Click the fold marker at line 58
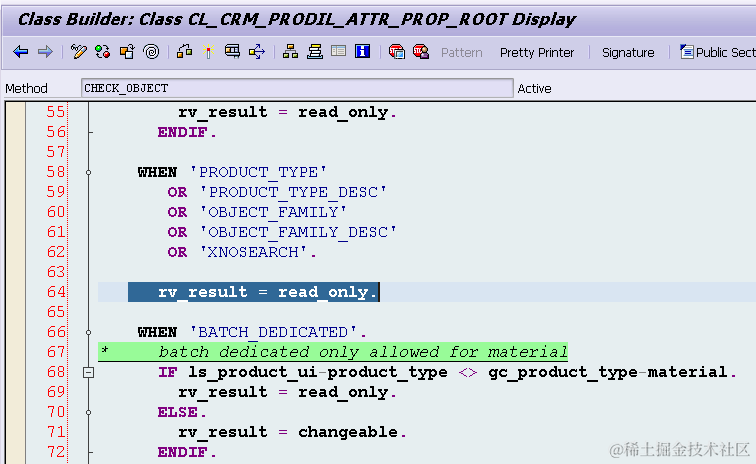The image size is (756, 464). click(89, 172)
